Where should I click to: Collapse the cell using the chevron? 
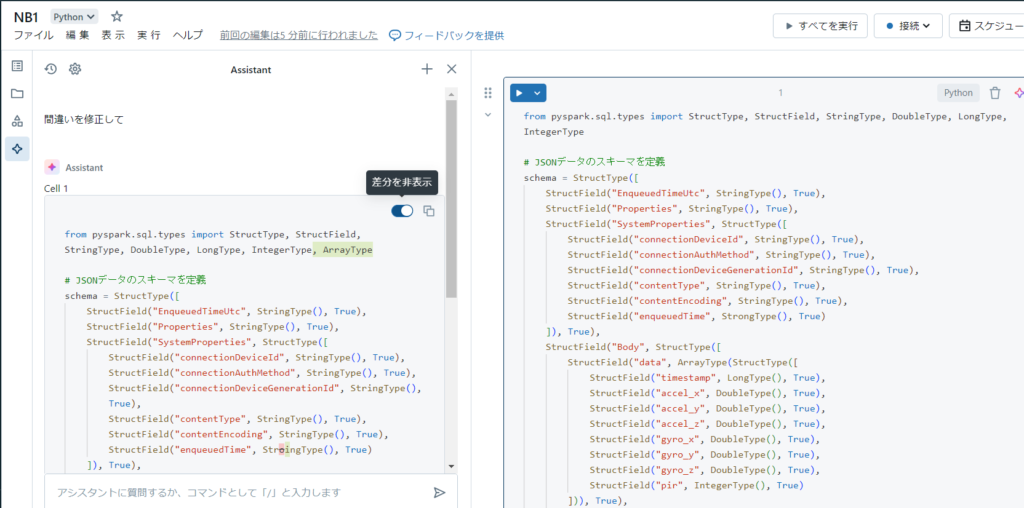[x=488, y=115]
